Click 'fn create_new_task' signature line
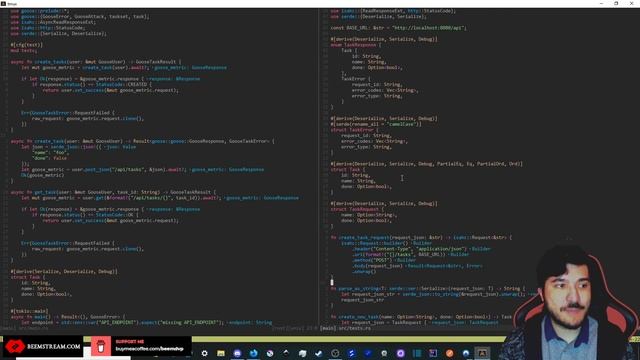The height and width of the screenshot is (360, 640). (x=421, y=317)
